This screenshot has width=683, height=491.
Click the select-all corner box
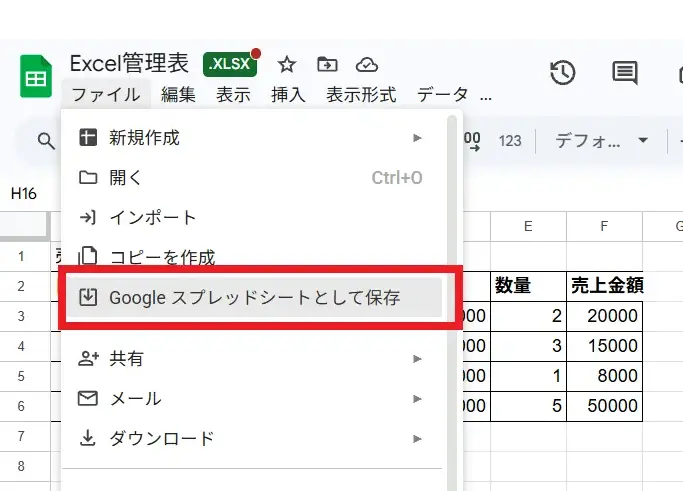pyautogui.click(x=25, y=226)
